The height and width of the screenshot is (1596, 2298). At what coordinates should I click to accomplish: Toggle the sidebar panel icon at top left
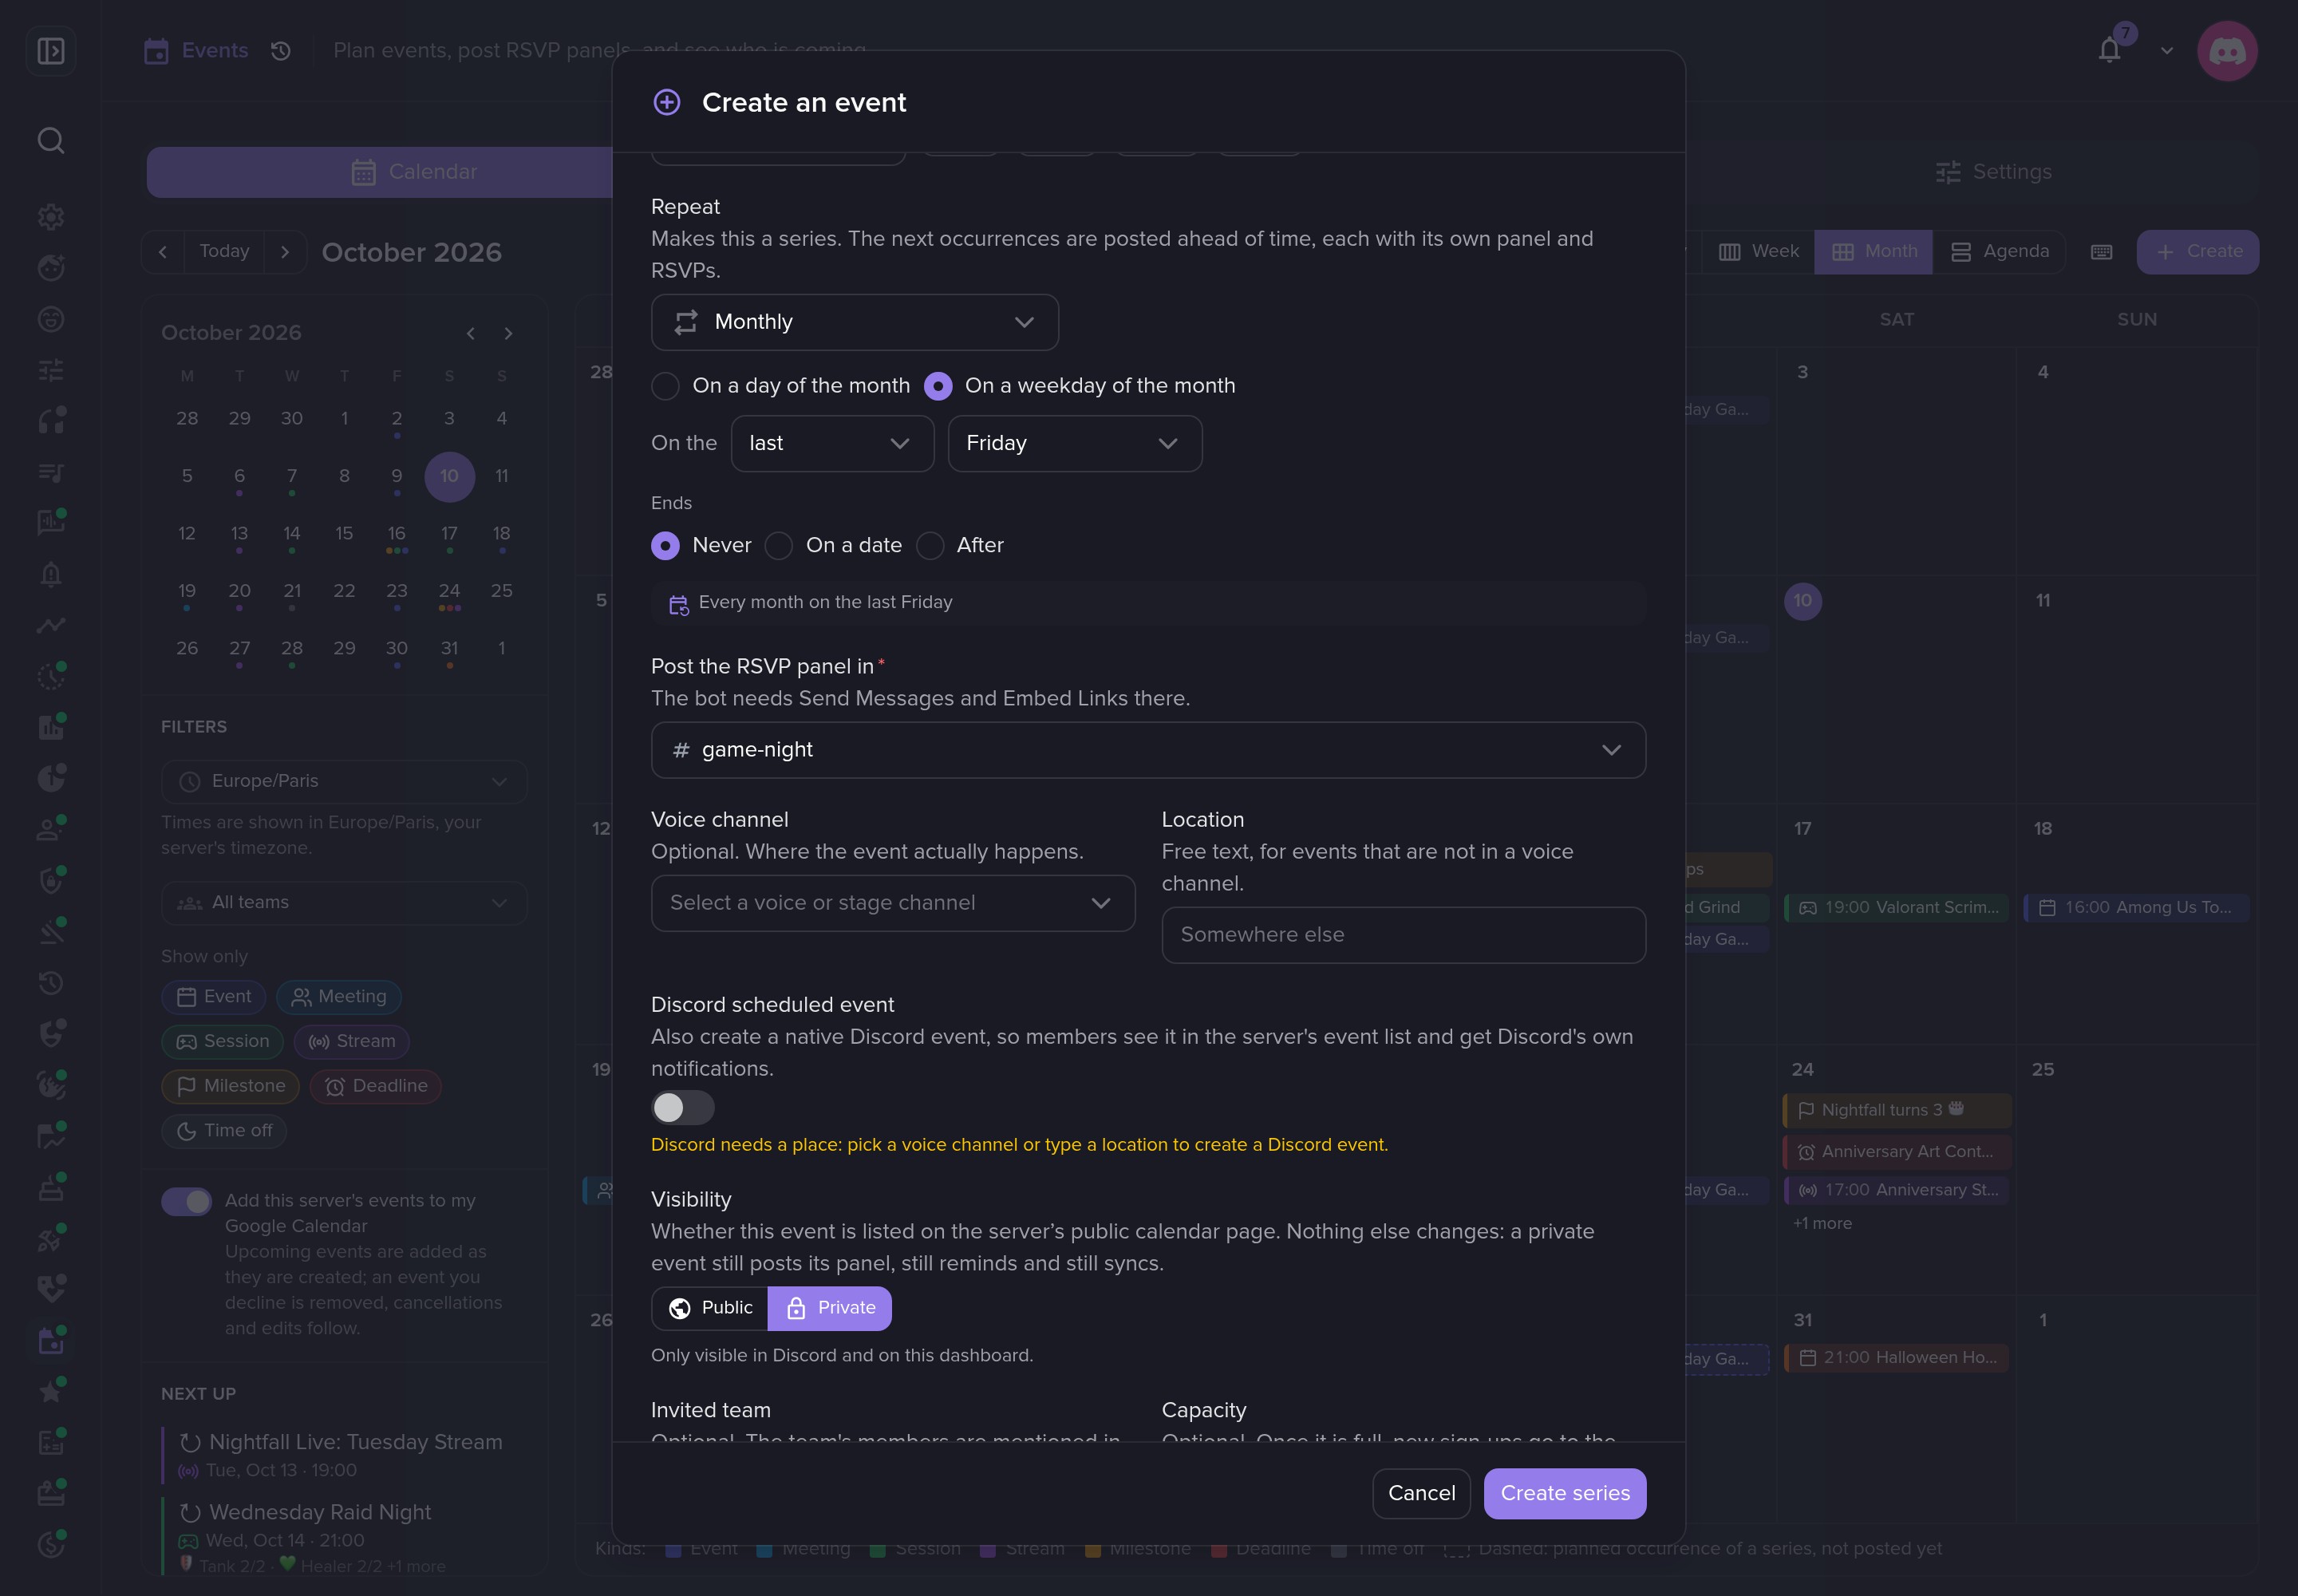pyautogui.click(x=51, y=50)
